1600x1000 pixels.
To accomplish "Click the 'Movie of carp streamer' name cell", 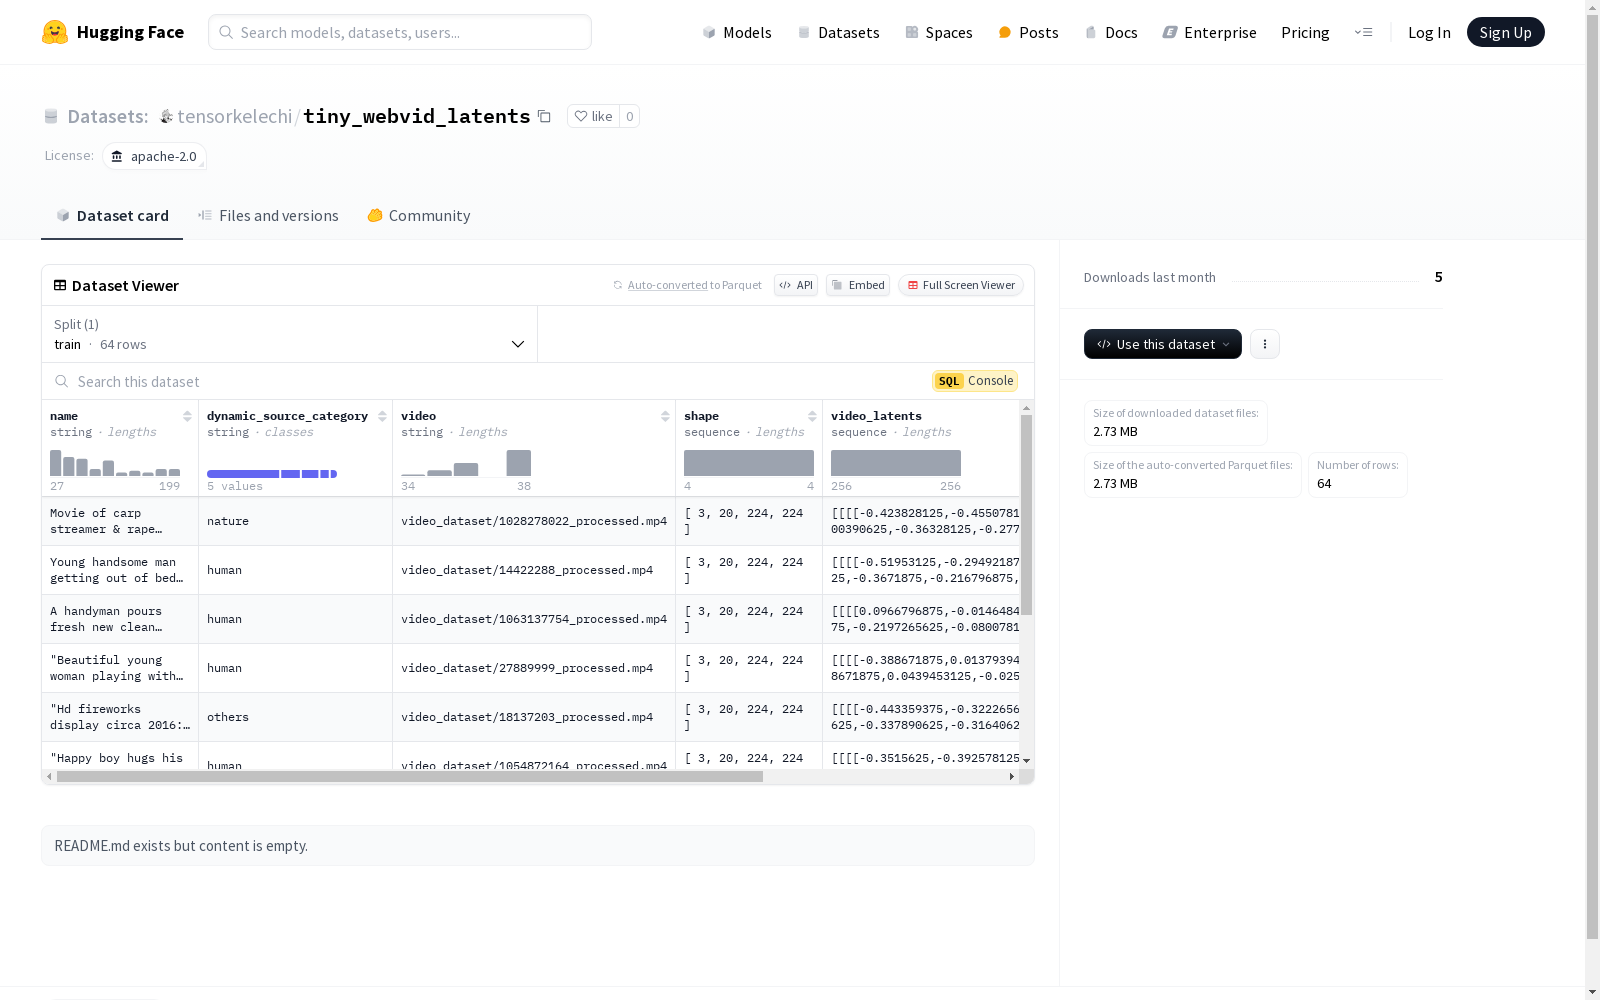I will coord(120,521).
